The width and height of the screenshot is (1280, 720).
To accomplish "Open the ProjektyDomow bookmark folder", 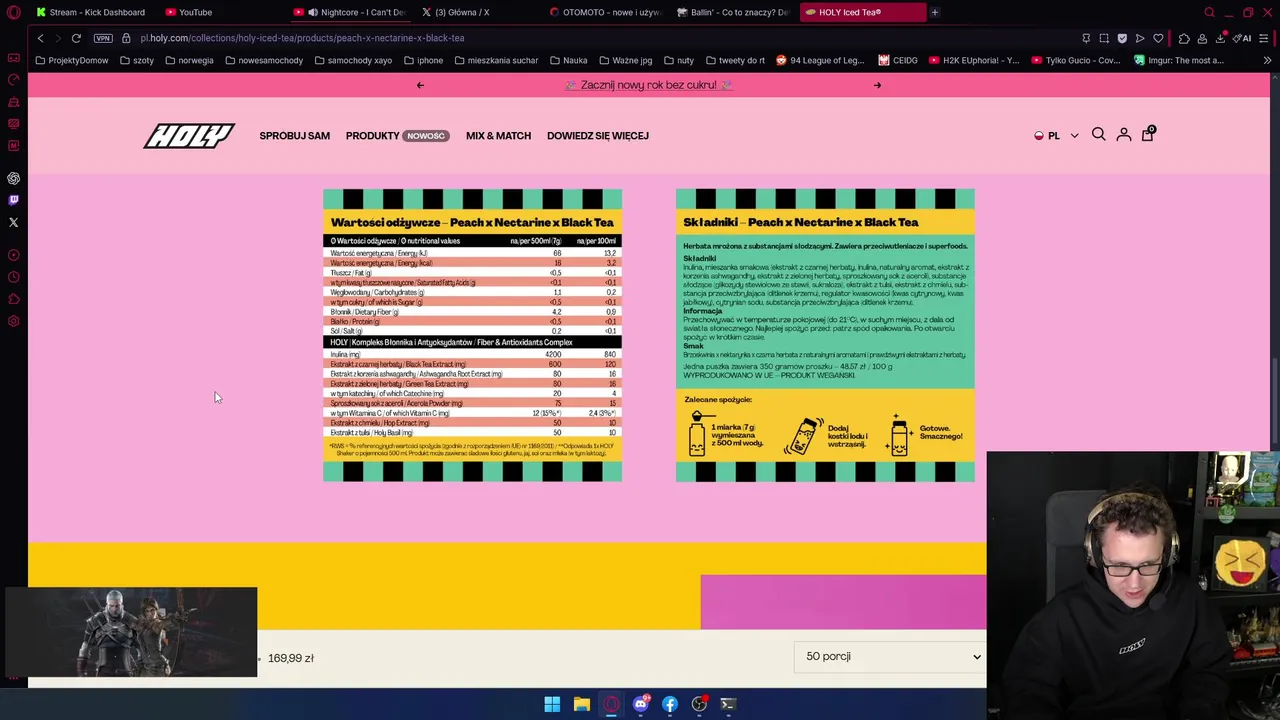I will [72, 60].
